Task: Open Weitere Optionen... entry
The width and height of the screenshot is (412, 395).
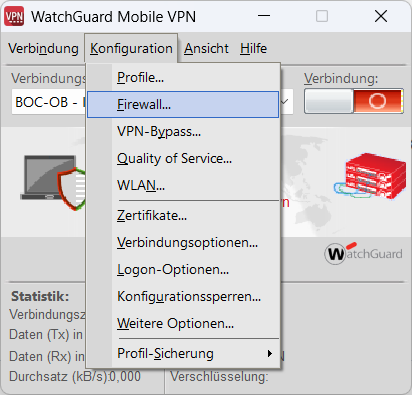Action: point(183,324)
